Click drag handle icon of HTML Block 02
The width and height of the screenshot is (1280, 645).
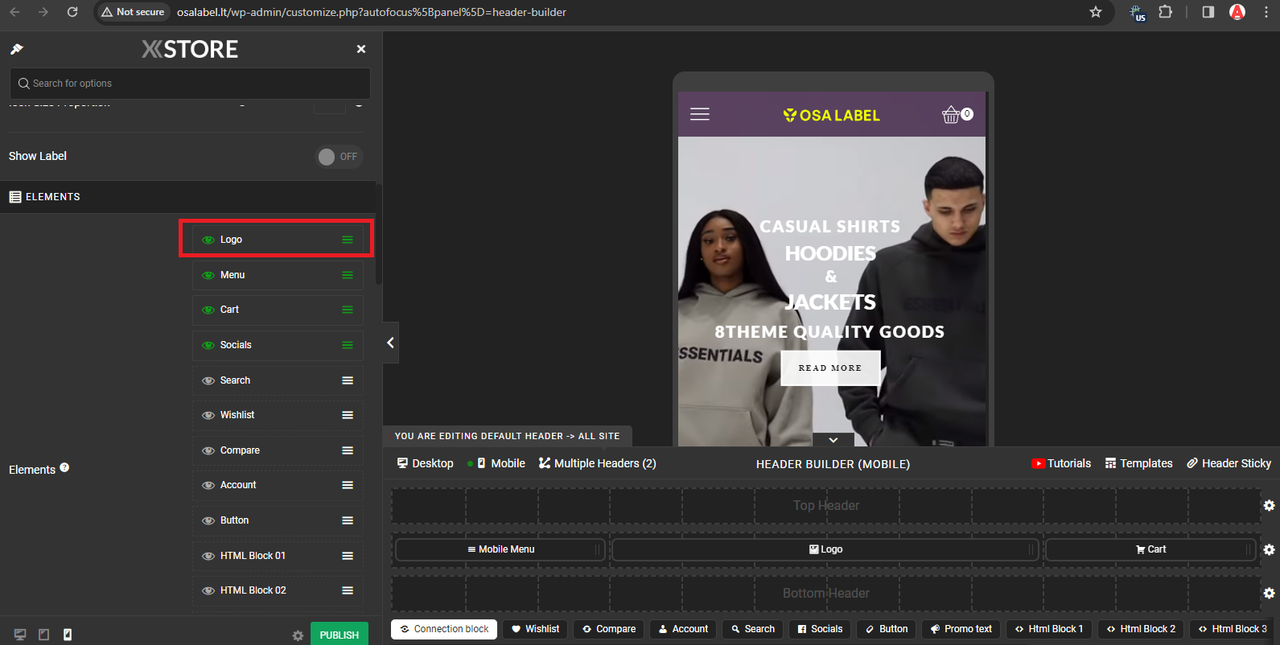coord(347,590)
